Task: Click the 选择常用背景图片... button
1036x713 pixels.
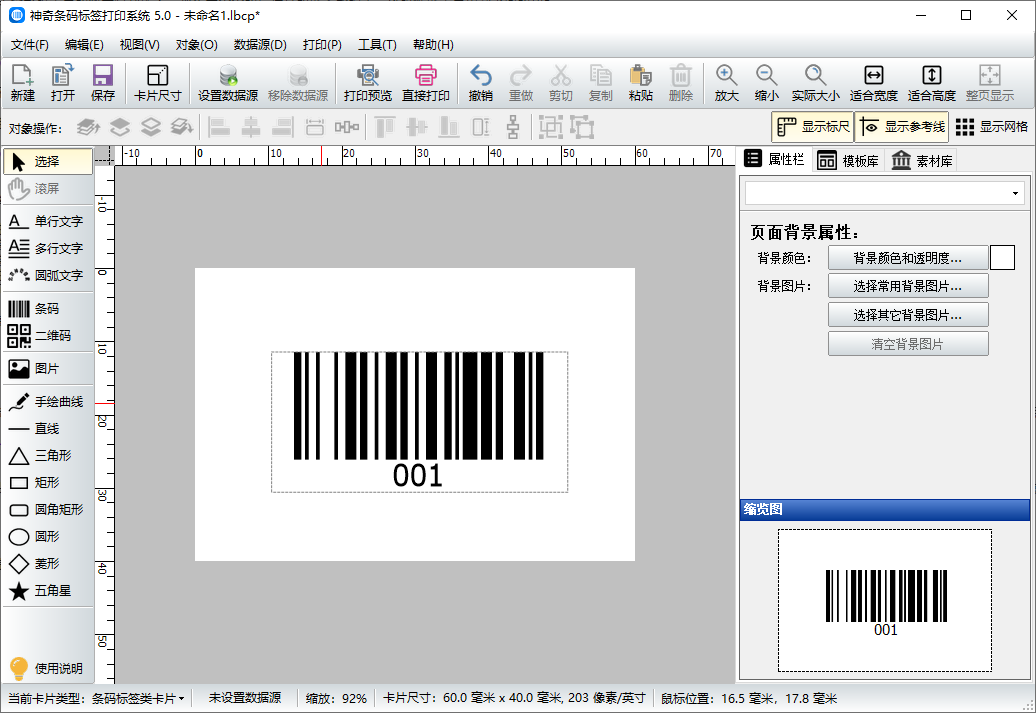Action: tap(908, 286)
